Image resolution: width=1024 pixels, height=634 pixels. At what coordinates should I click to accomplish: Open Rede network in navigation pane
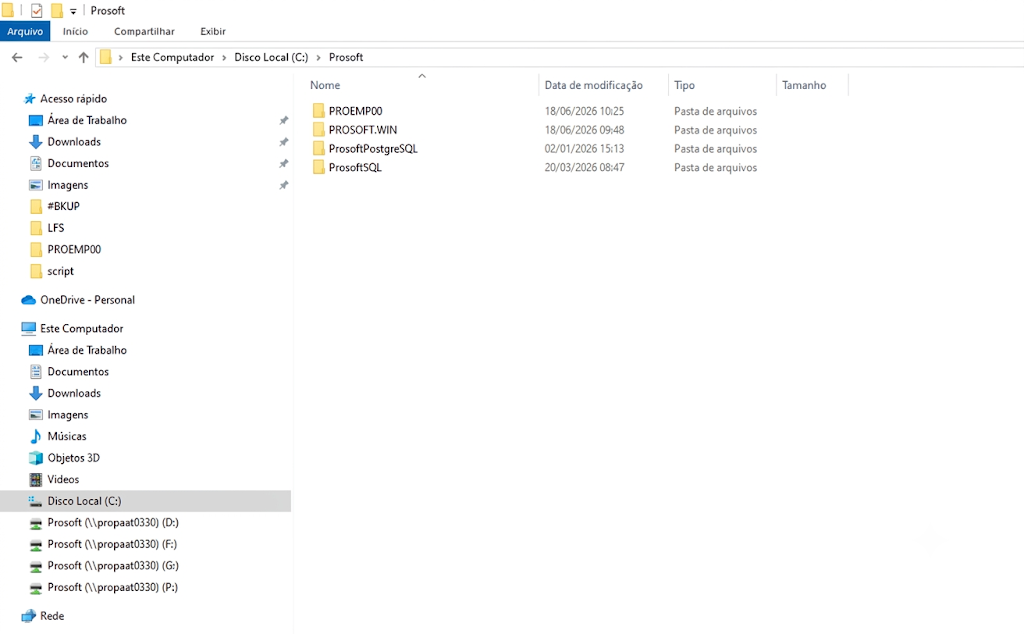(x=52, y=616)
